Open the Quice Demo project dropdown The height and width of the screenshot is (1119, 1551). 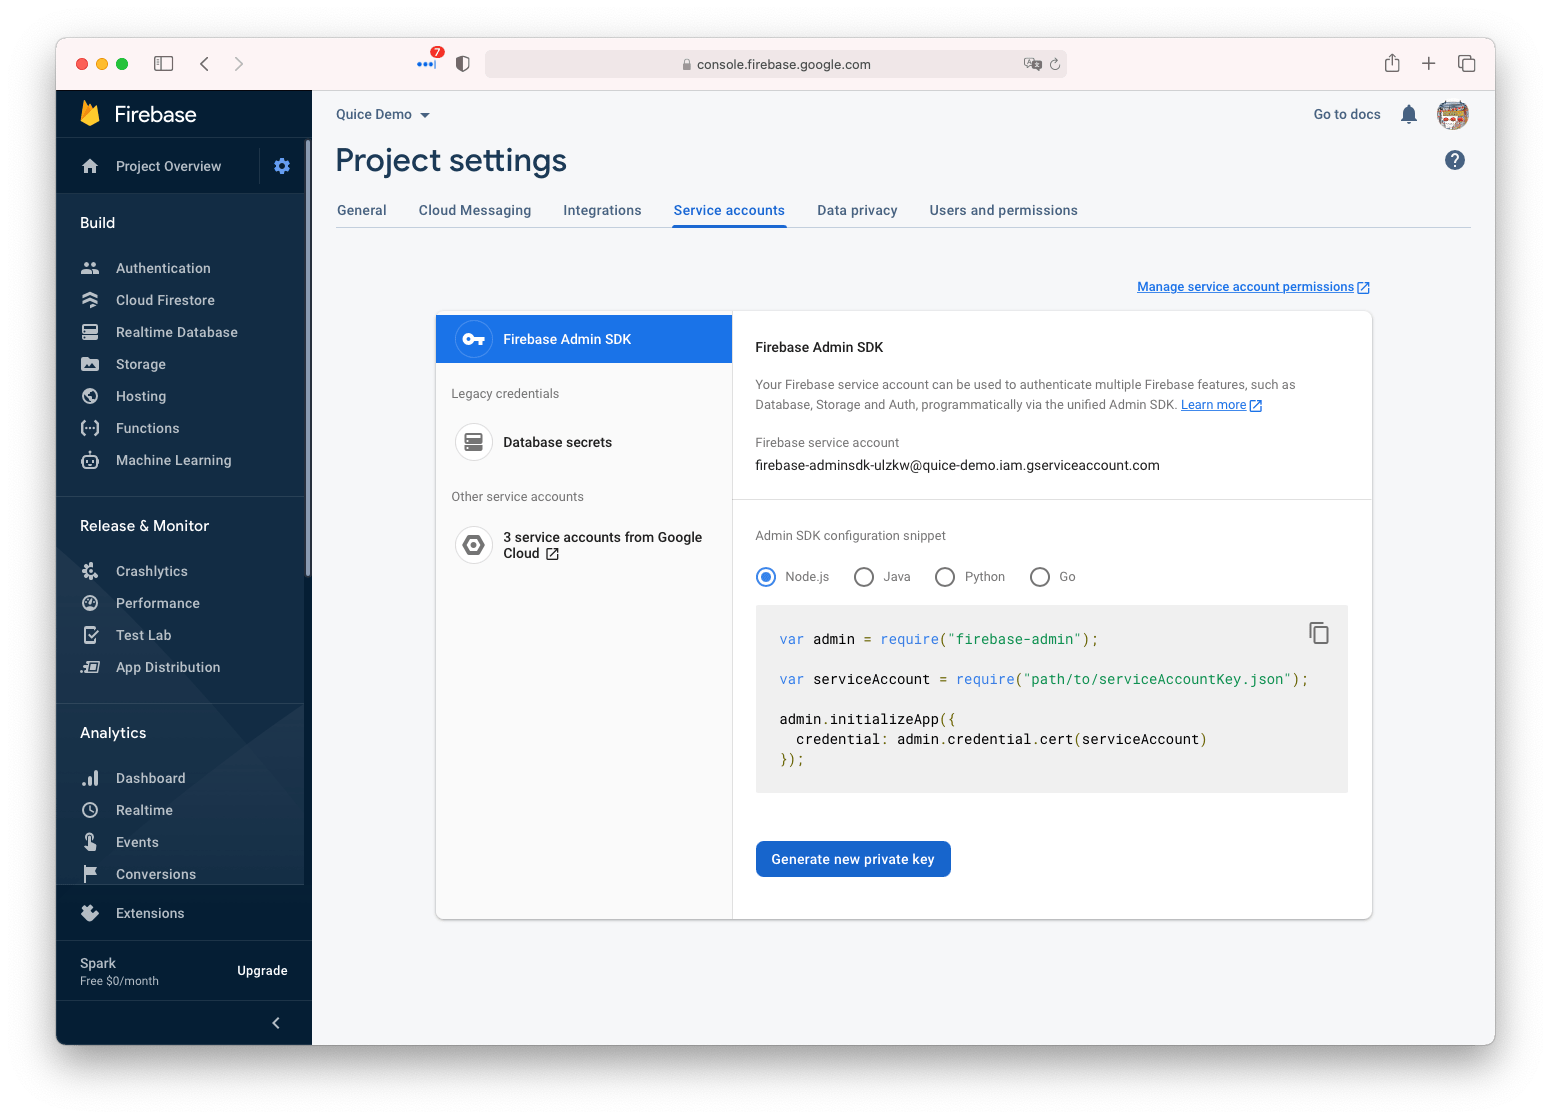click(383, 114)
